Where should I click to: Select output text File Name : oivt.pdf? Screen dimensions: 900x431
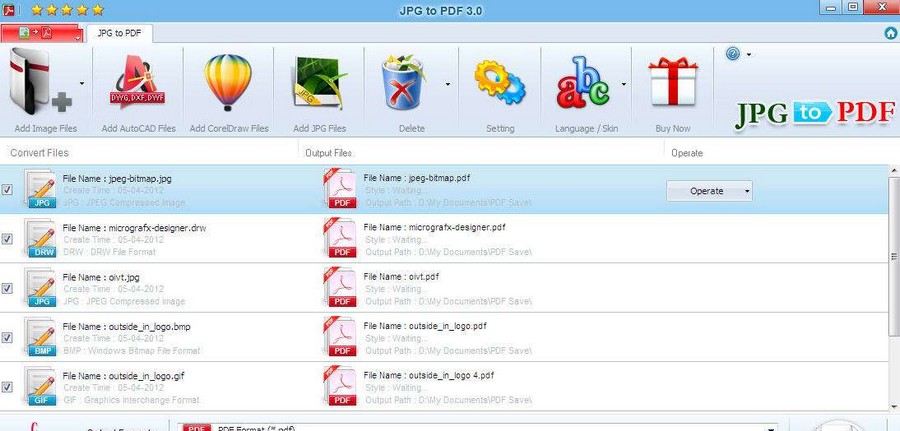click(x=402, y=277)
